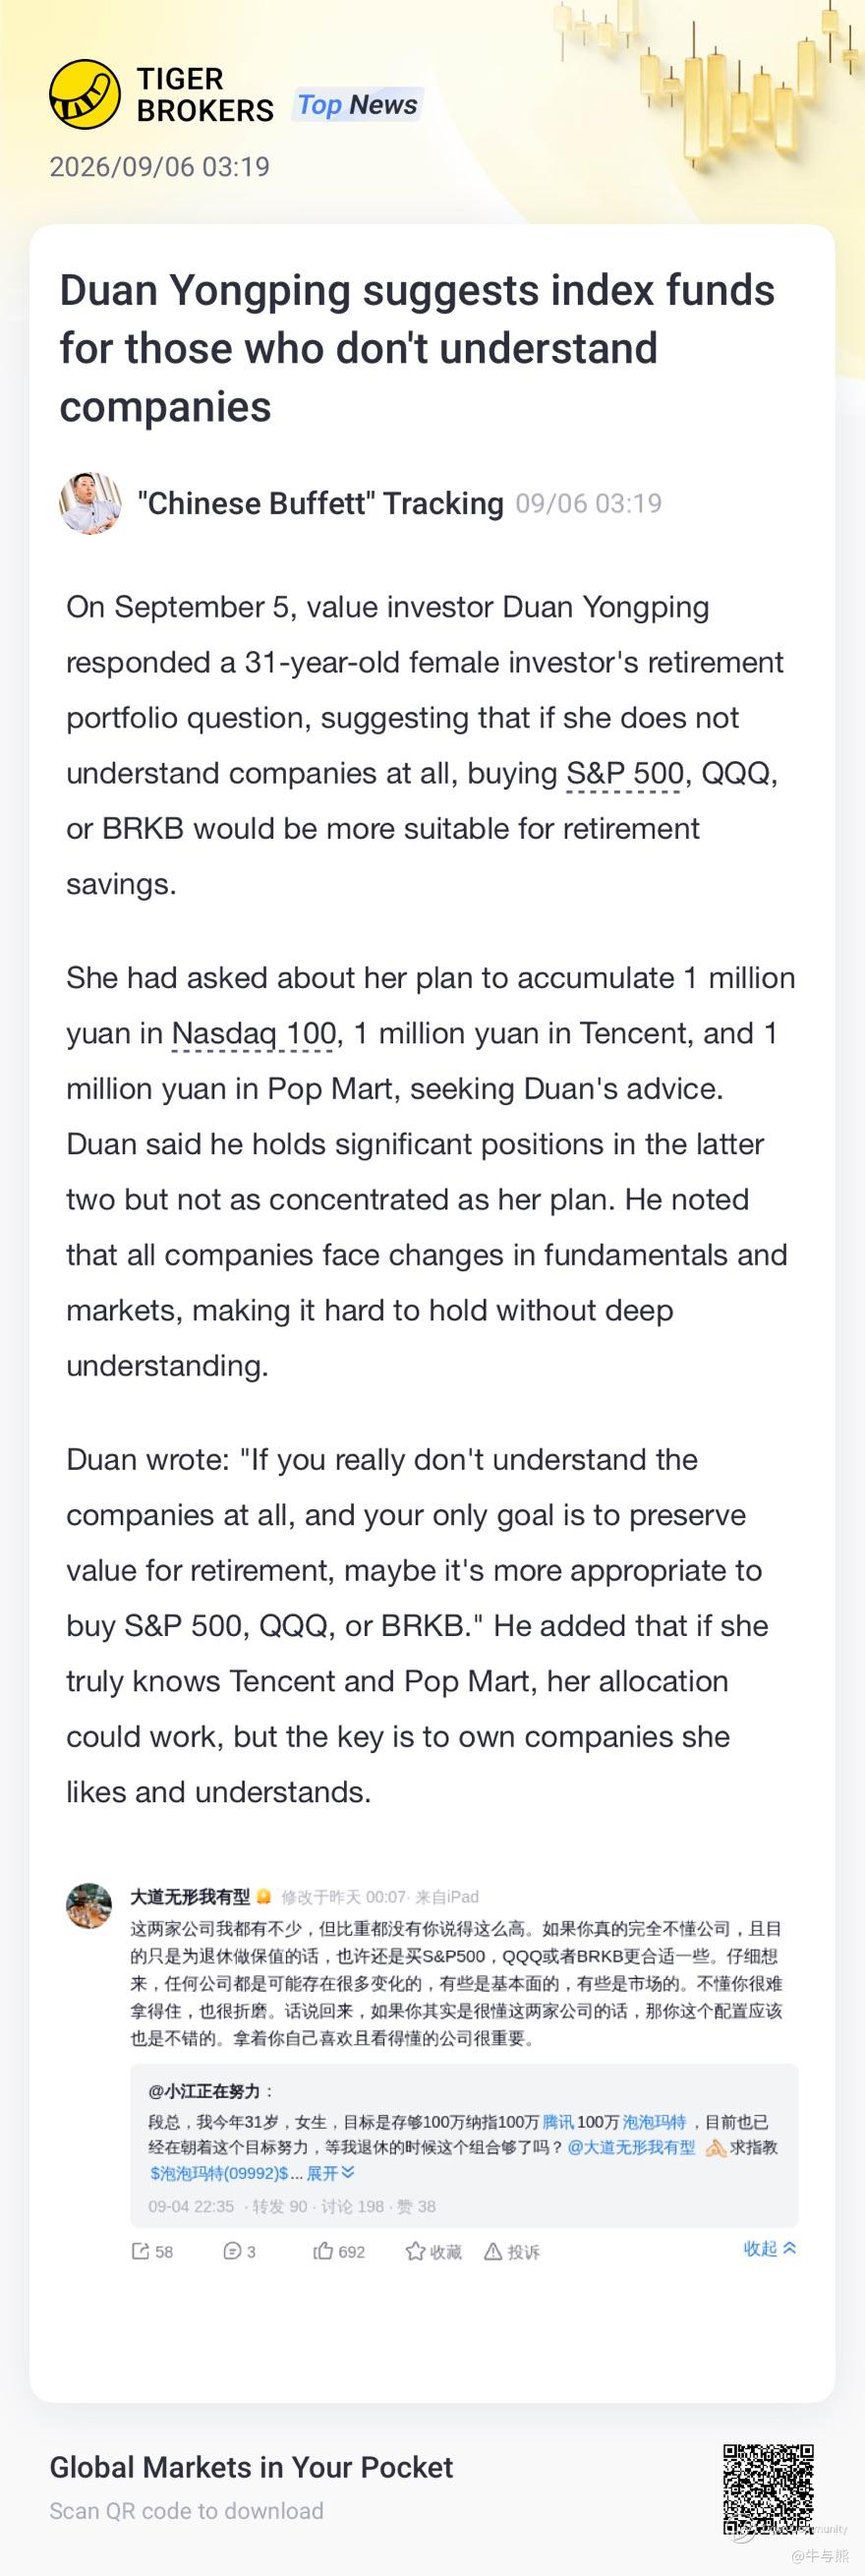Expand the quoted post with 展开
The width and height of the screenshot is (865, 2576).
tap(330, 2173)
